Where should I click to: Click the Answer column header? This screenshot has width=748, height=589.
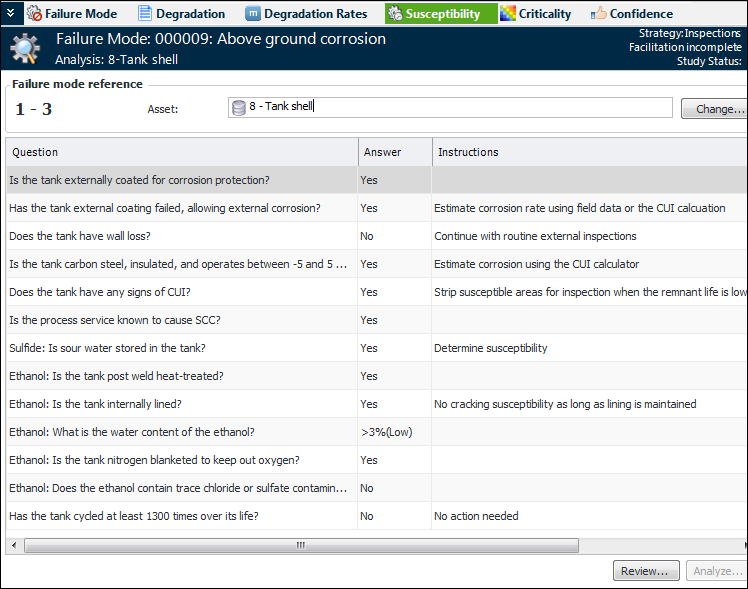pyautogui.click(x=395, y=152)
